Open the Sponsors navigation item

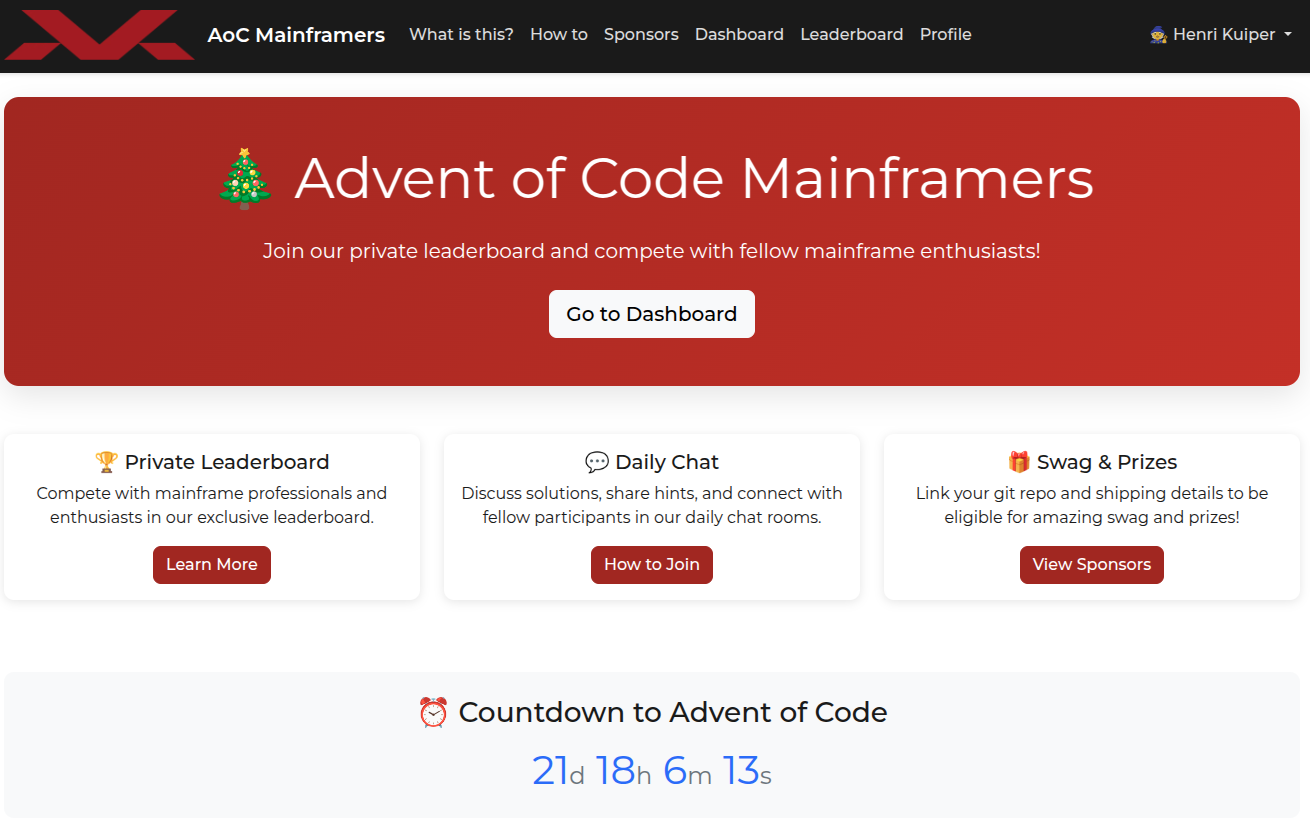(x=641, y=34)
